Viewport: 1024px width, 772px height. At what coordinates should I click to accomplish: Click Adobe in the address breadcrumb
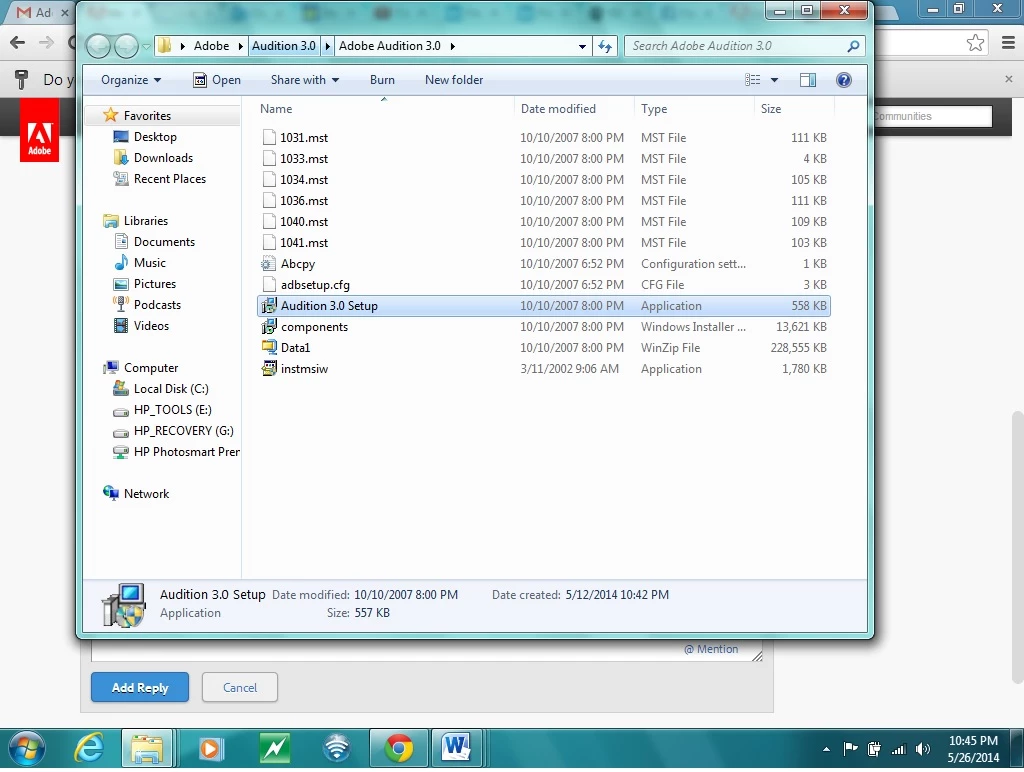(x=212, y=46)
